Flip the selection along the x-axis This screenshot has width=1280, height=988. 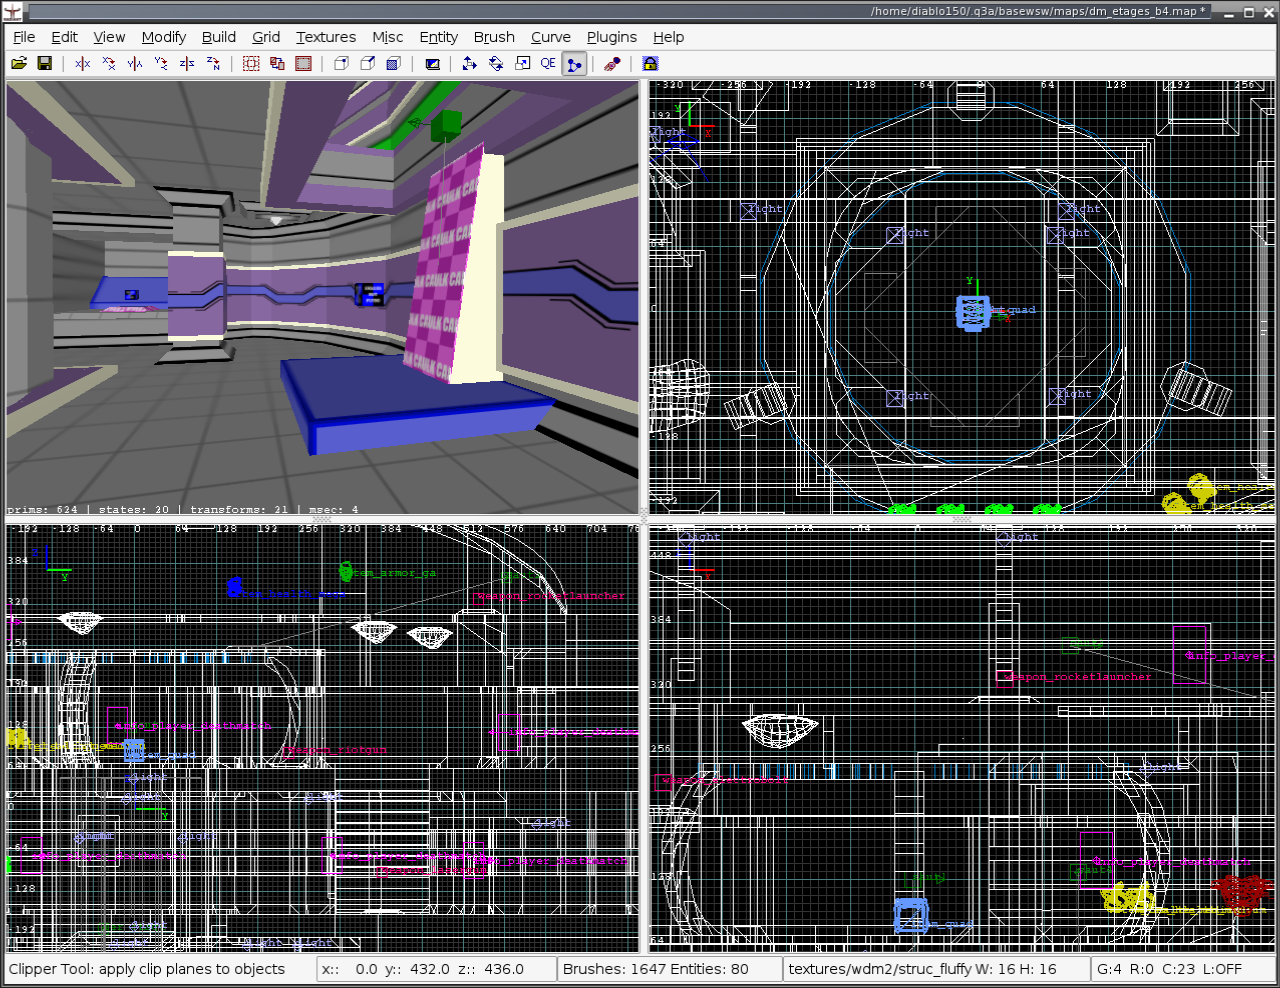pyautogui.click(x=83, y=63)
